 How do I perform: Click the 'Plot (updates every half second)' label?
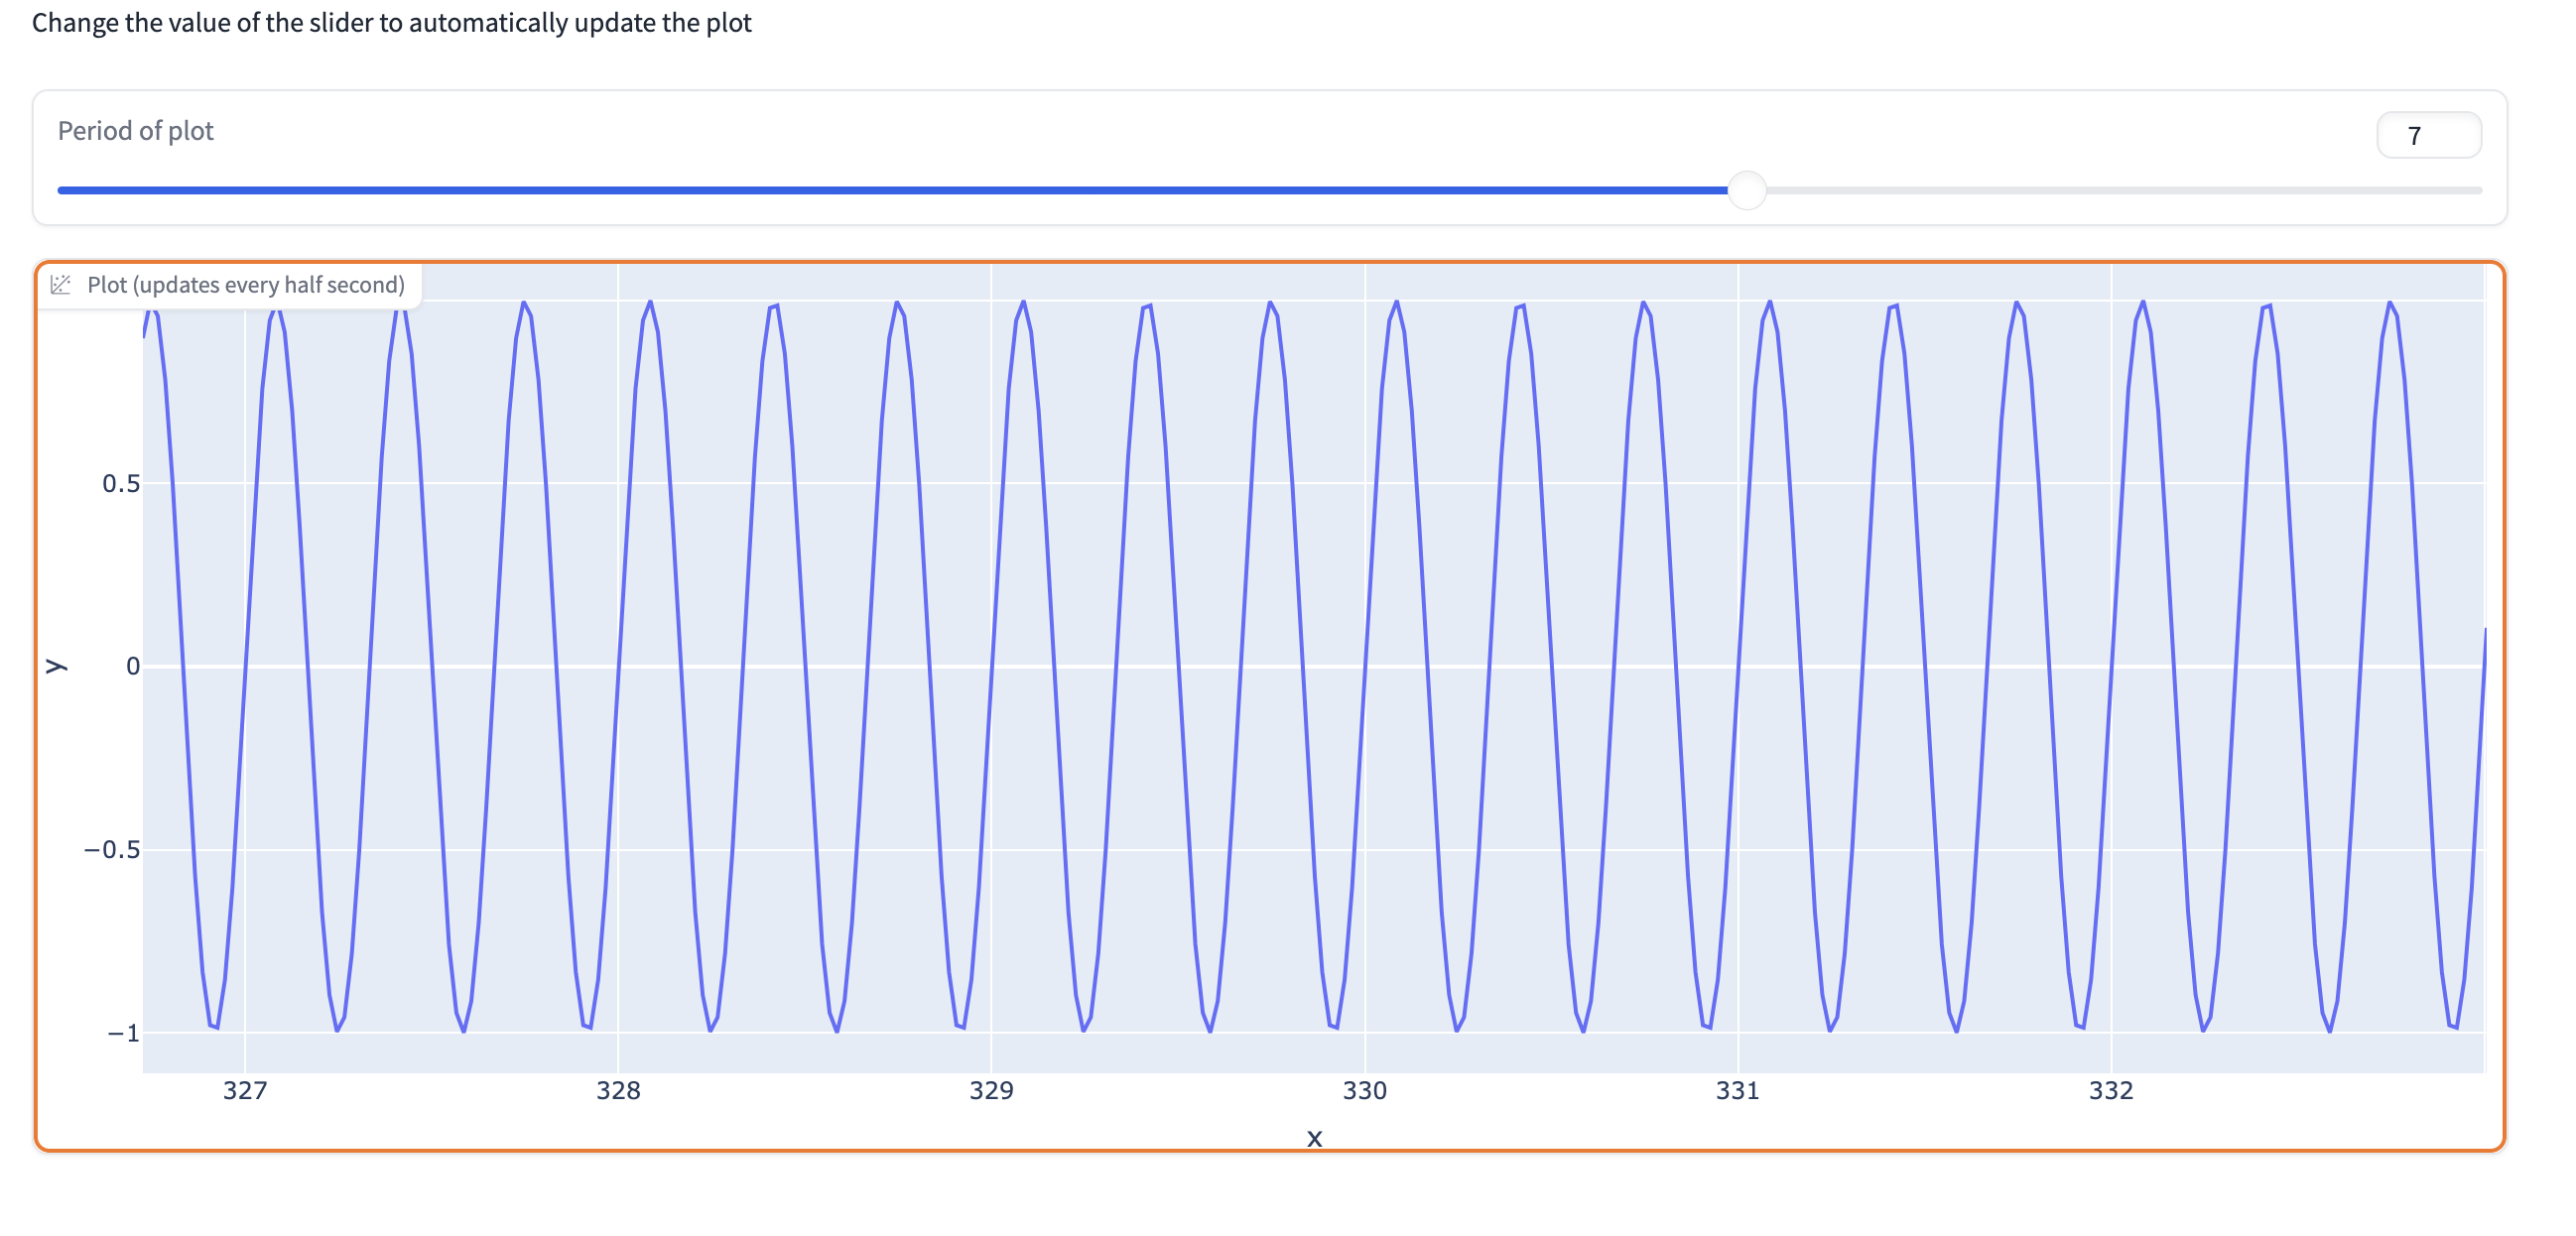tap(246, 285)
